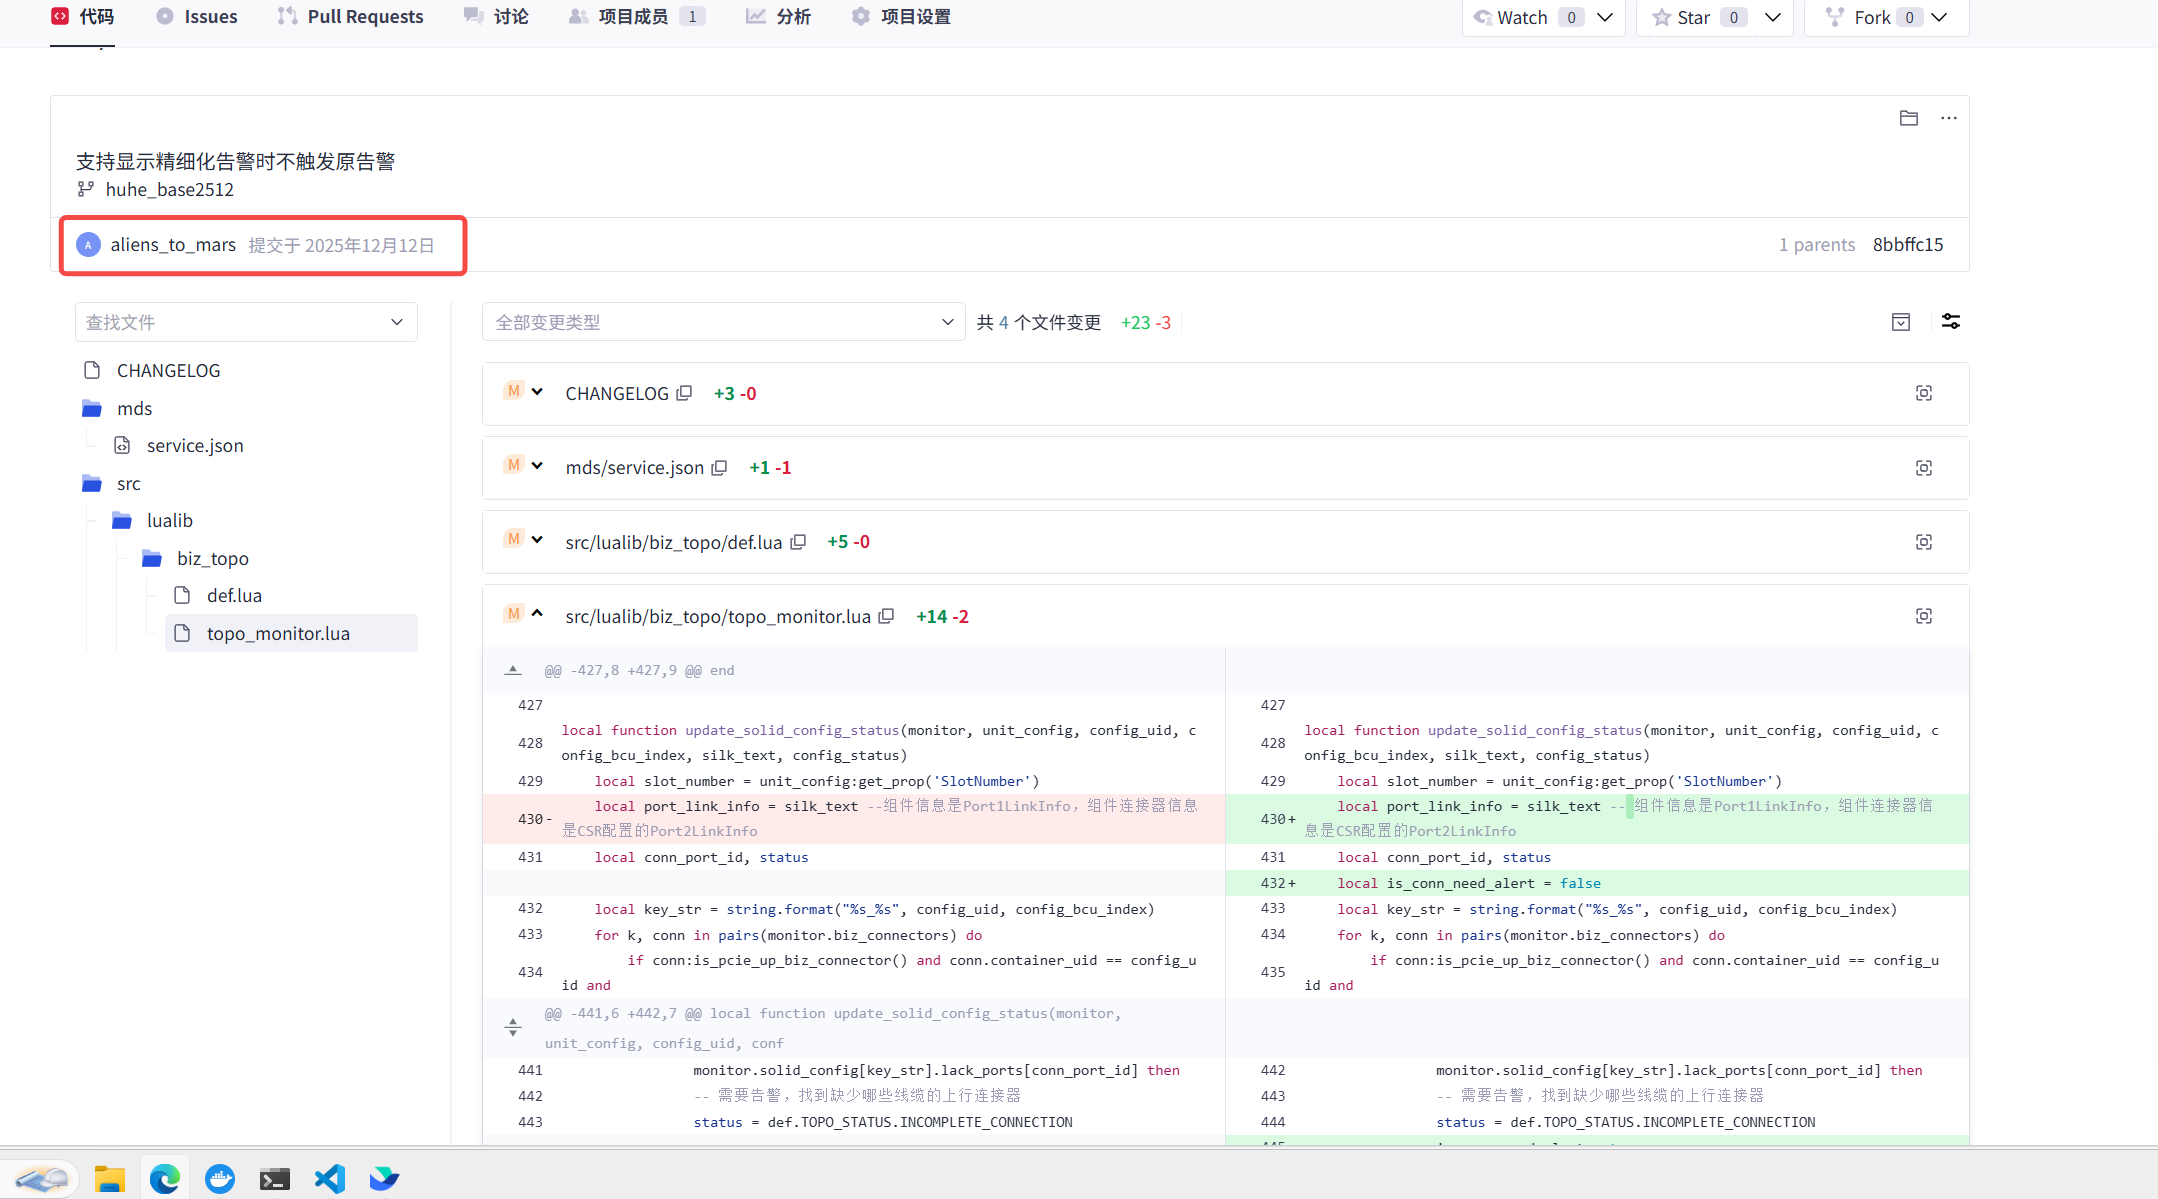Open the Watch dropdown arrow
Screen dimensions: 2158x1199
point(1605,17)
